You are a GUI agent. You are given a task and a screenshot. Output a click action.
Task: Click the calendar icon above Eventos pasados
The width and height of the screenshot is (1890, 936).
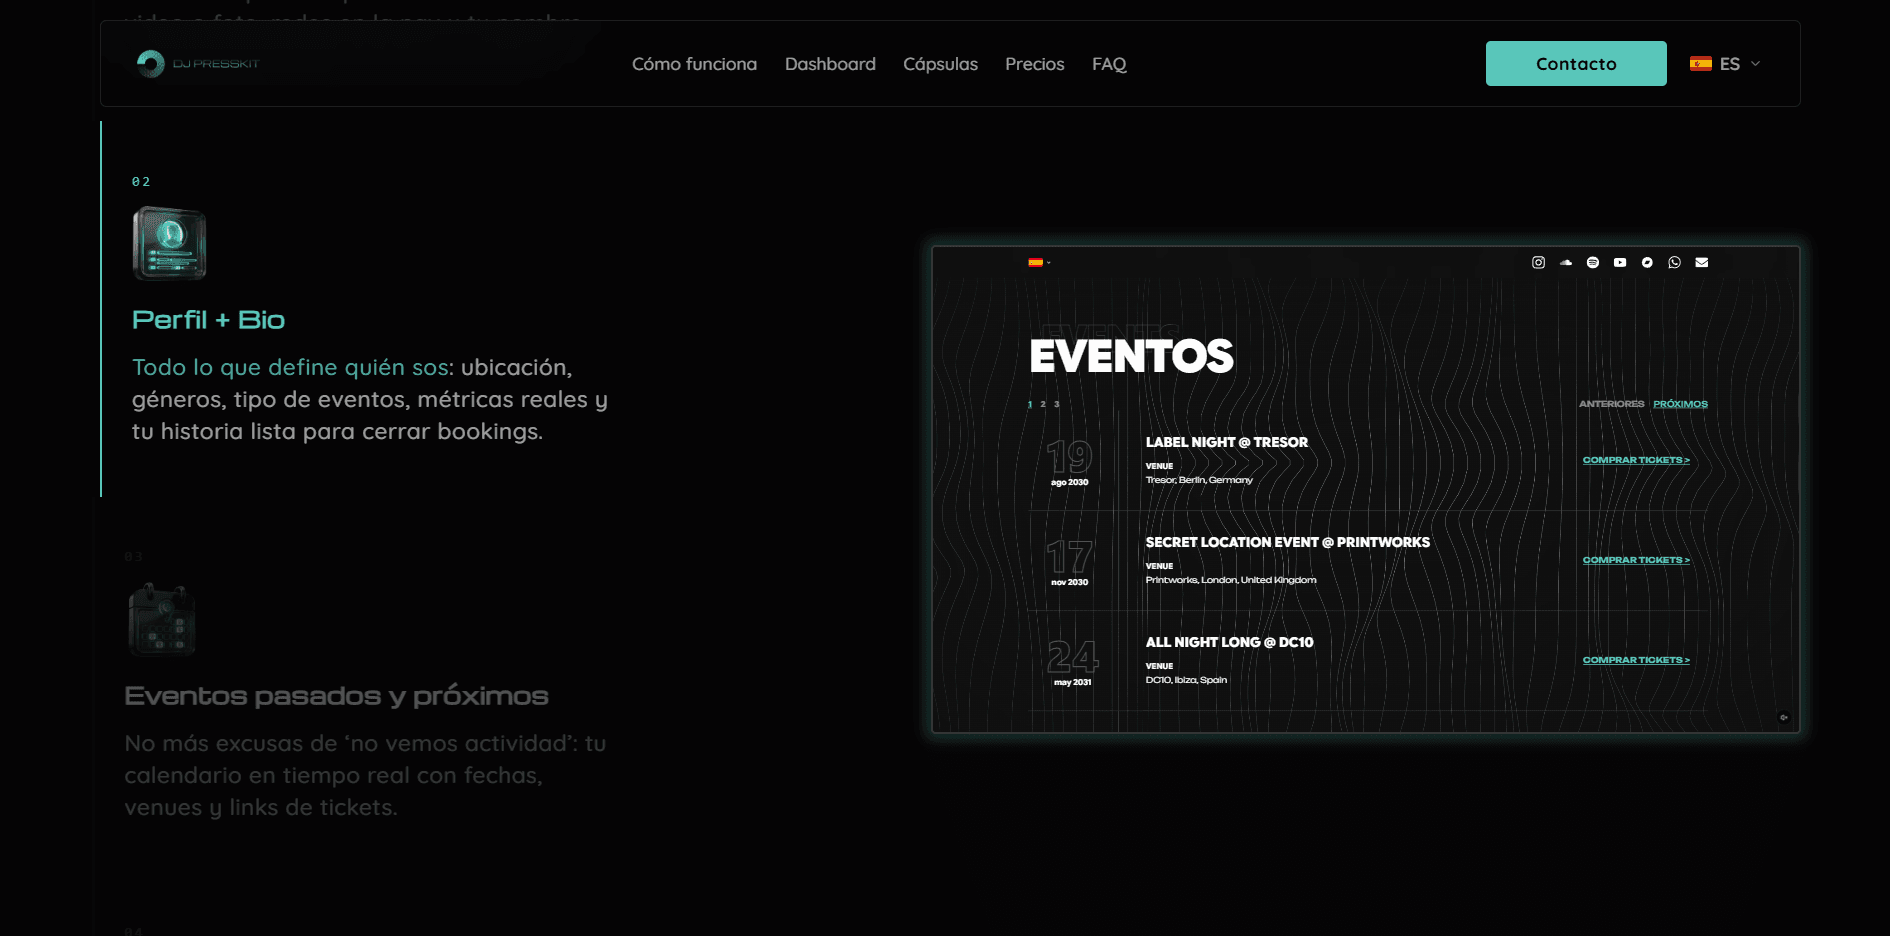[162, 619]
